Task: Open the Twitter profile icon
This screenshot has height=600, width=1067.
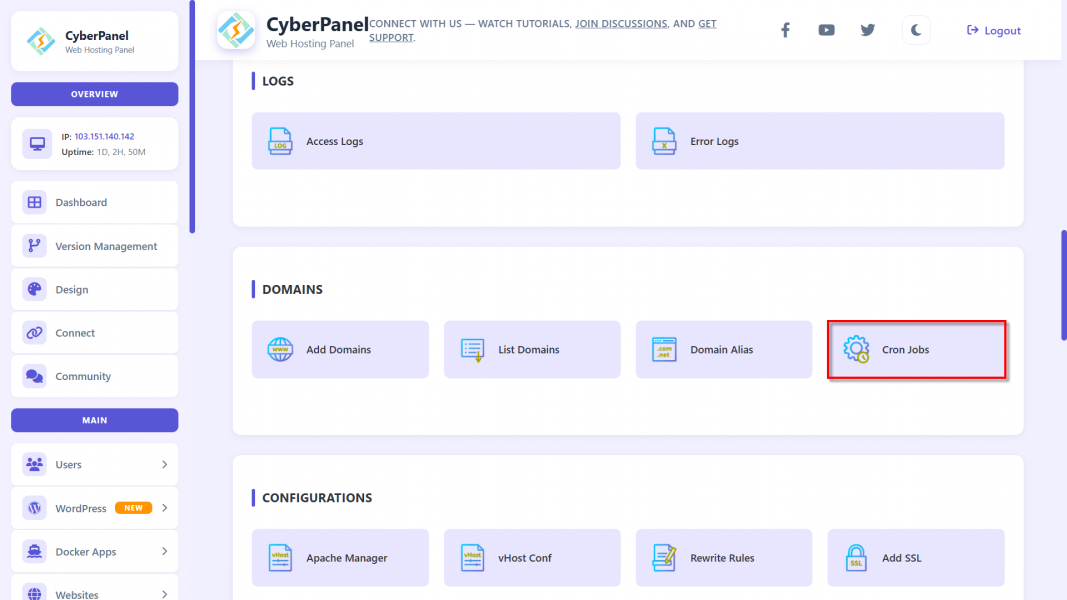Action: tap(868, 30)
